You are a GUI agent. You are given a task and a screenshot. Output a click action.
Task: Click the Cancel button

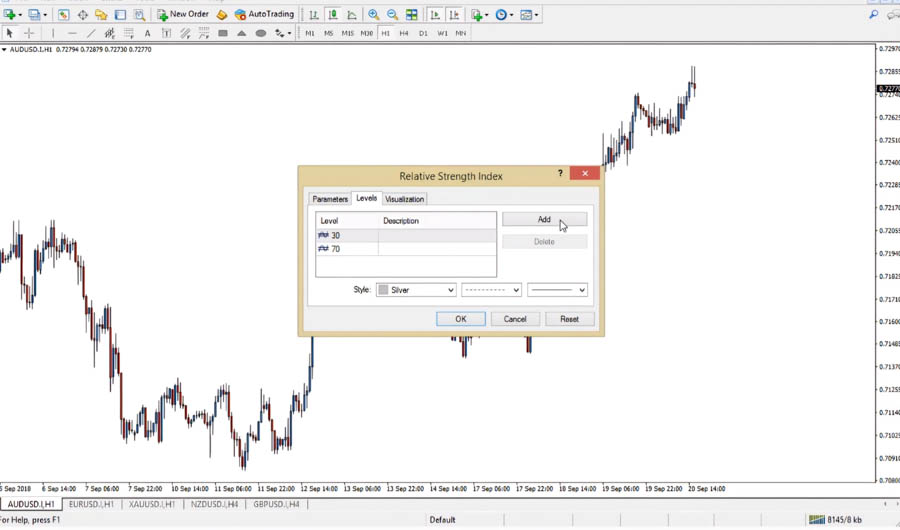[515, 319]
